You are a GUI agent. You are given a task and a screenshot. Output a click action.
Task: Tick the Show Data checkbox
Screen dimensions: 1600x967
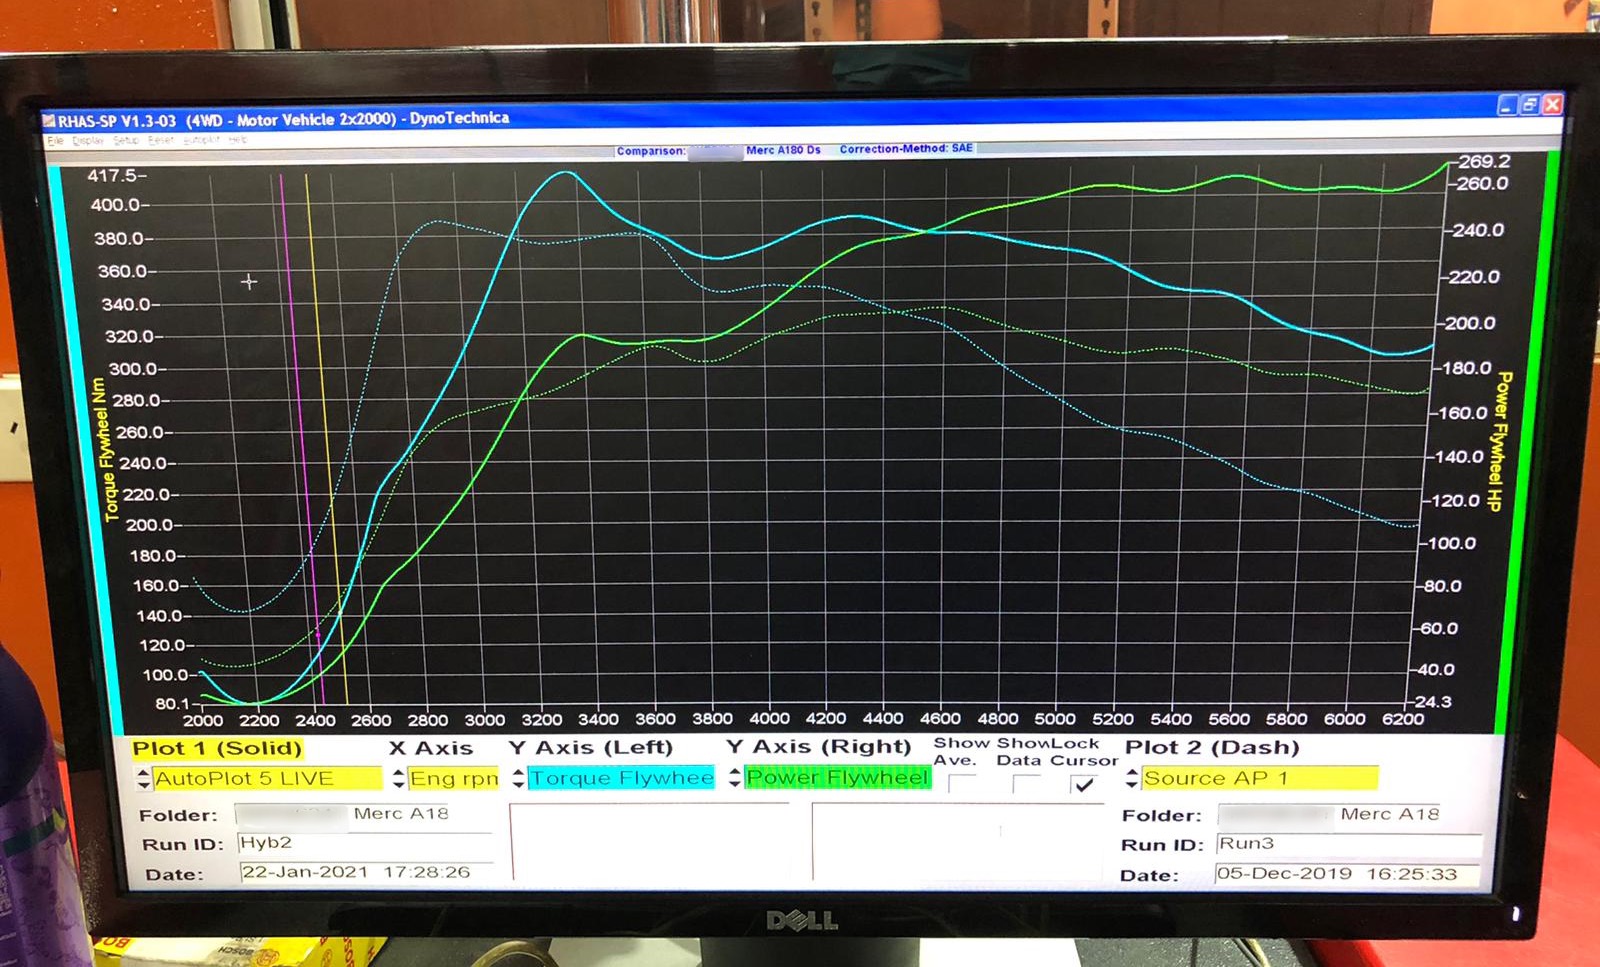pyautogui.click(x=1026, y=785)
